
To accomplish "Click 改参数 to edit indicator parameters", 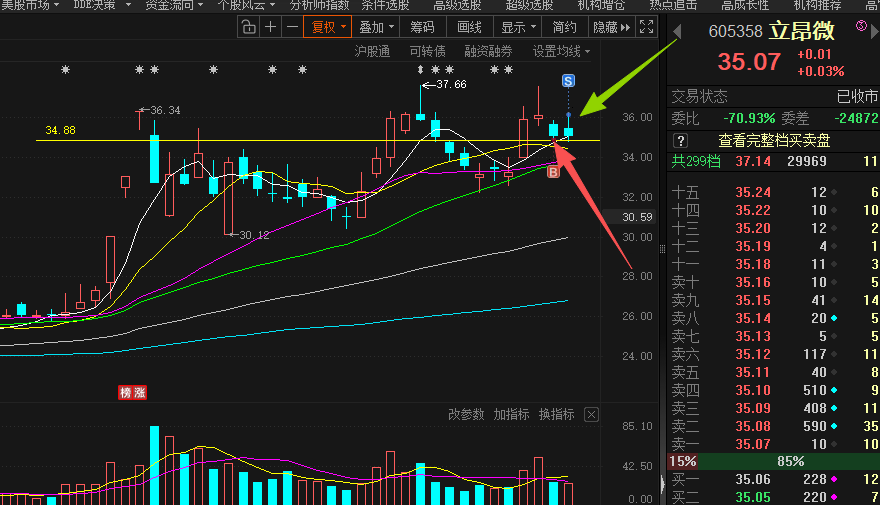I will [x=466, y=415].
